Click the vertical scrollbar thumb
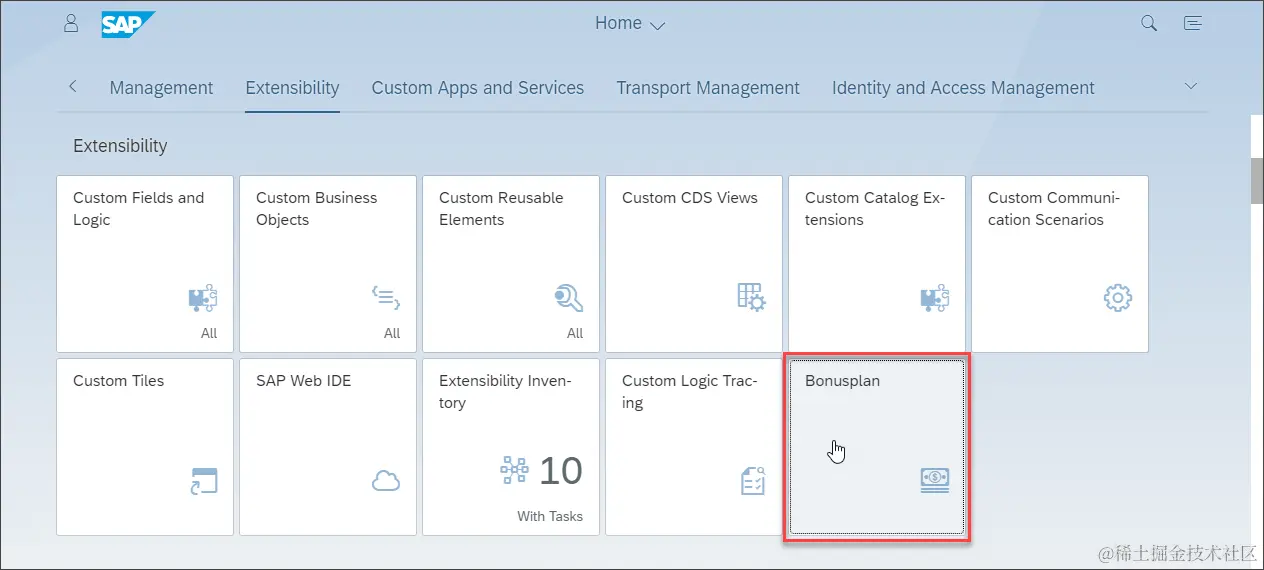The width and height of the screenshot is (1264, 570). [1257, 180]
